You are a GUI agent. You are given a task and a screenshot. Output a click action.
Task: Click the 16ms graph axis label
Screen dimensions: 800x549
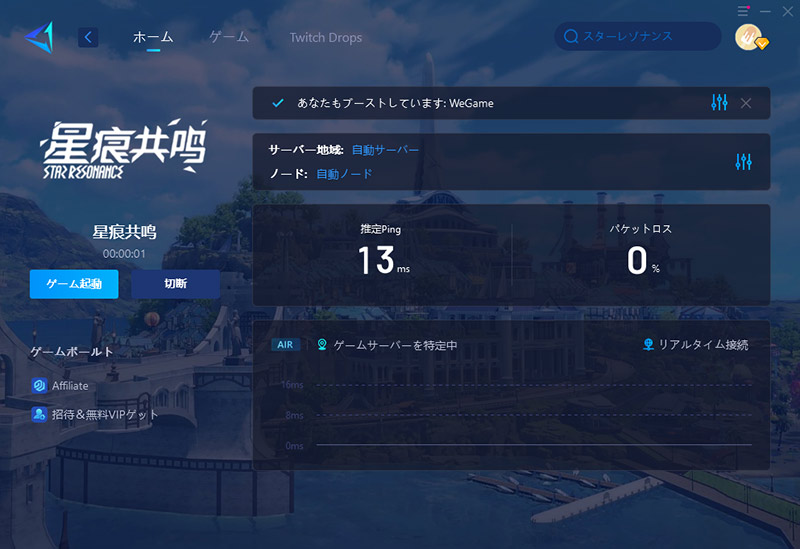292,385
